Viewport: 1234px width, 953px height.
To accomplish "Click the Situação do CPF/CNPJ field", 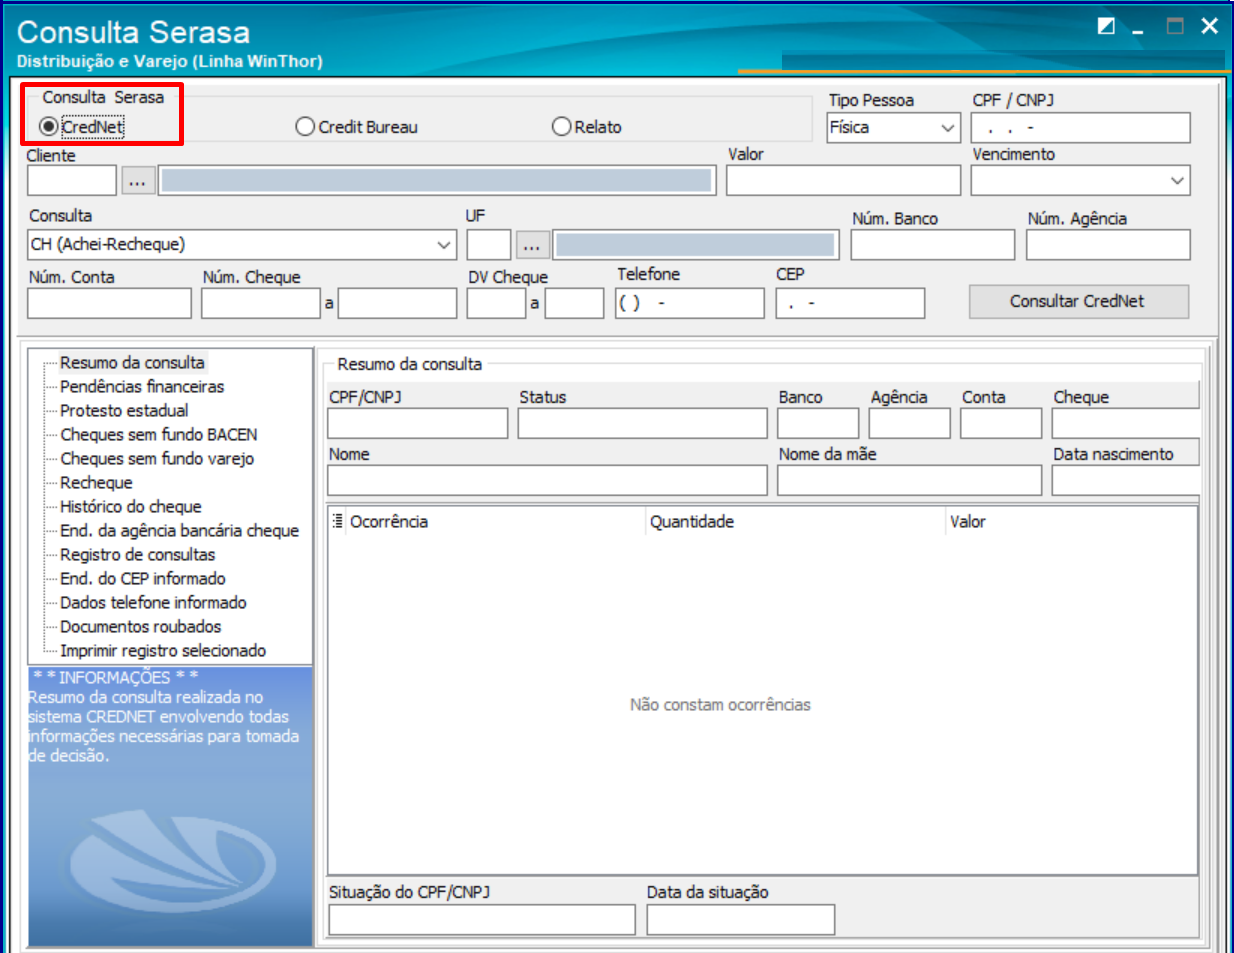I will (482, 920).
